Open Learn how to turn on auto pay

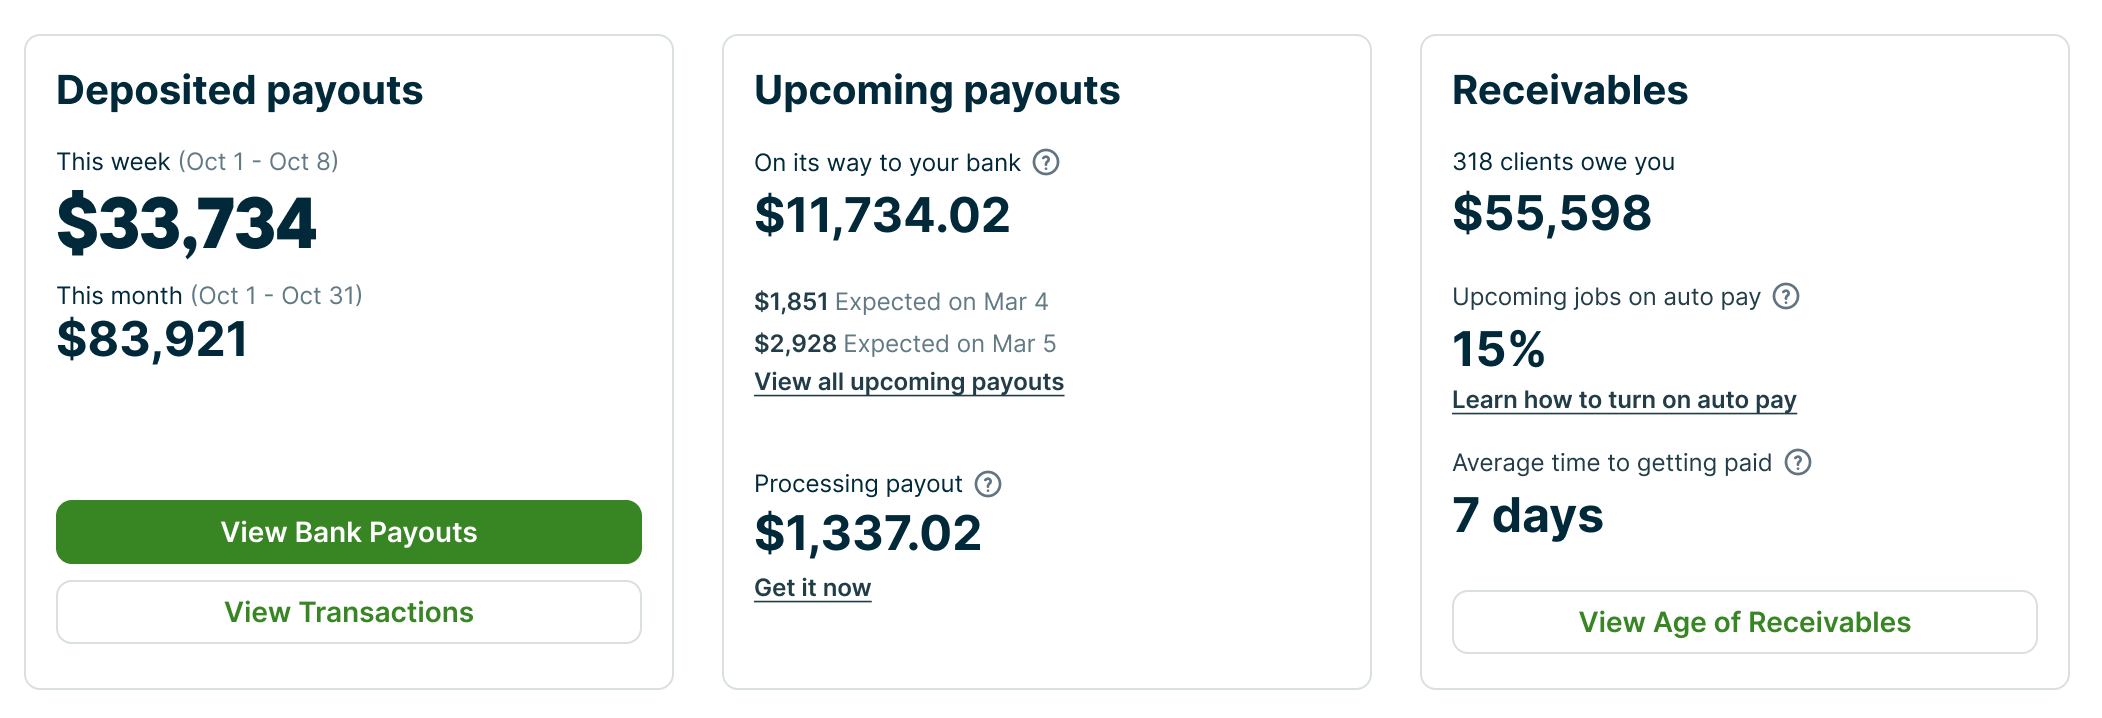tap(1623, 400)
